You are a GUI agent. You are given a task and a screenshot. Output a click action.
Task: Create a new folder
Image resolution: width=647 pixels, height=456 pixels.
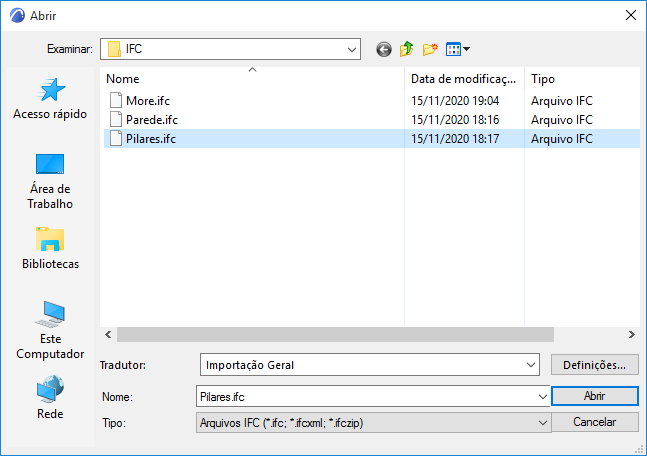pyautogui.click(x=430, y=49)
